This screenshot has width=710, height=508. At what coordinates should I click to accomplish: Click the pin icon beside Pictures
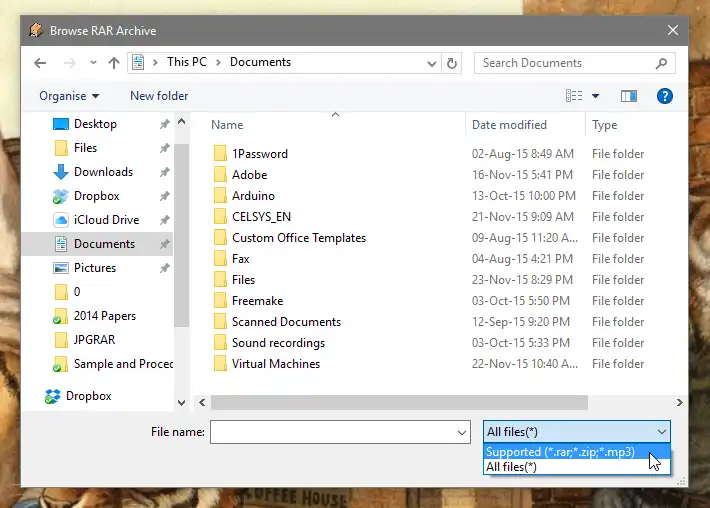tap(164, 268)
